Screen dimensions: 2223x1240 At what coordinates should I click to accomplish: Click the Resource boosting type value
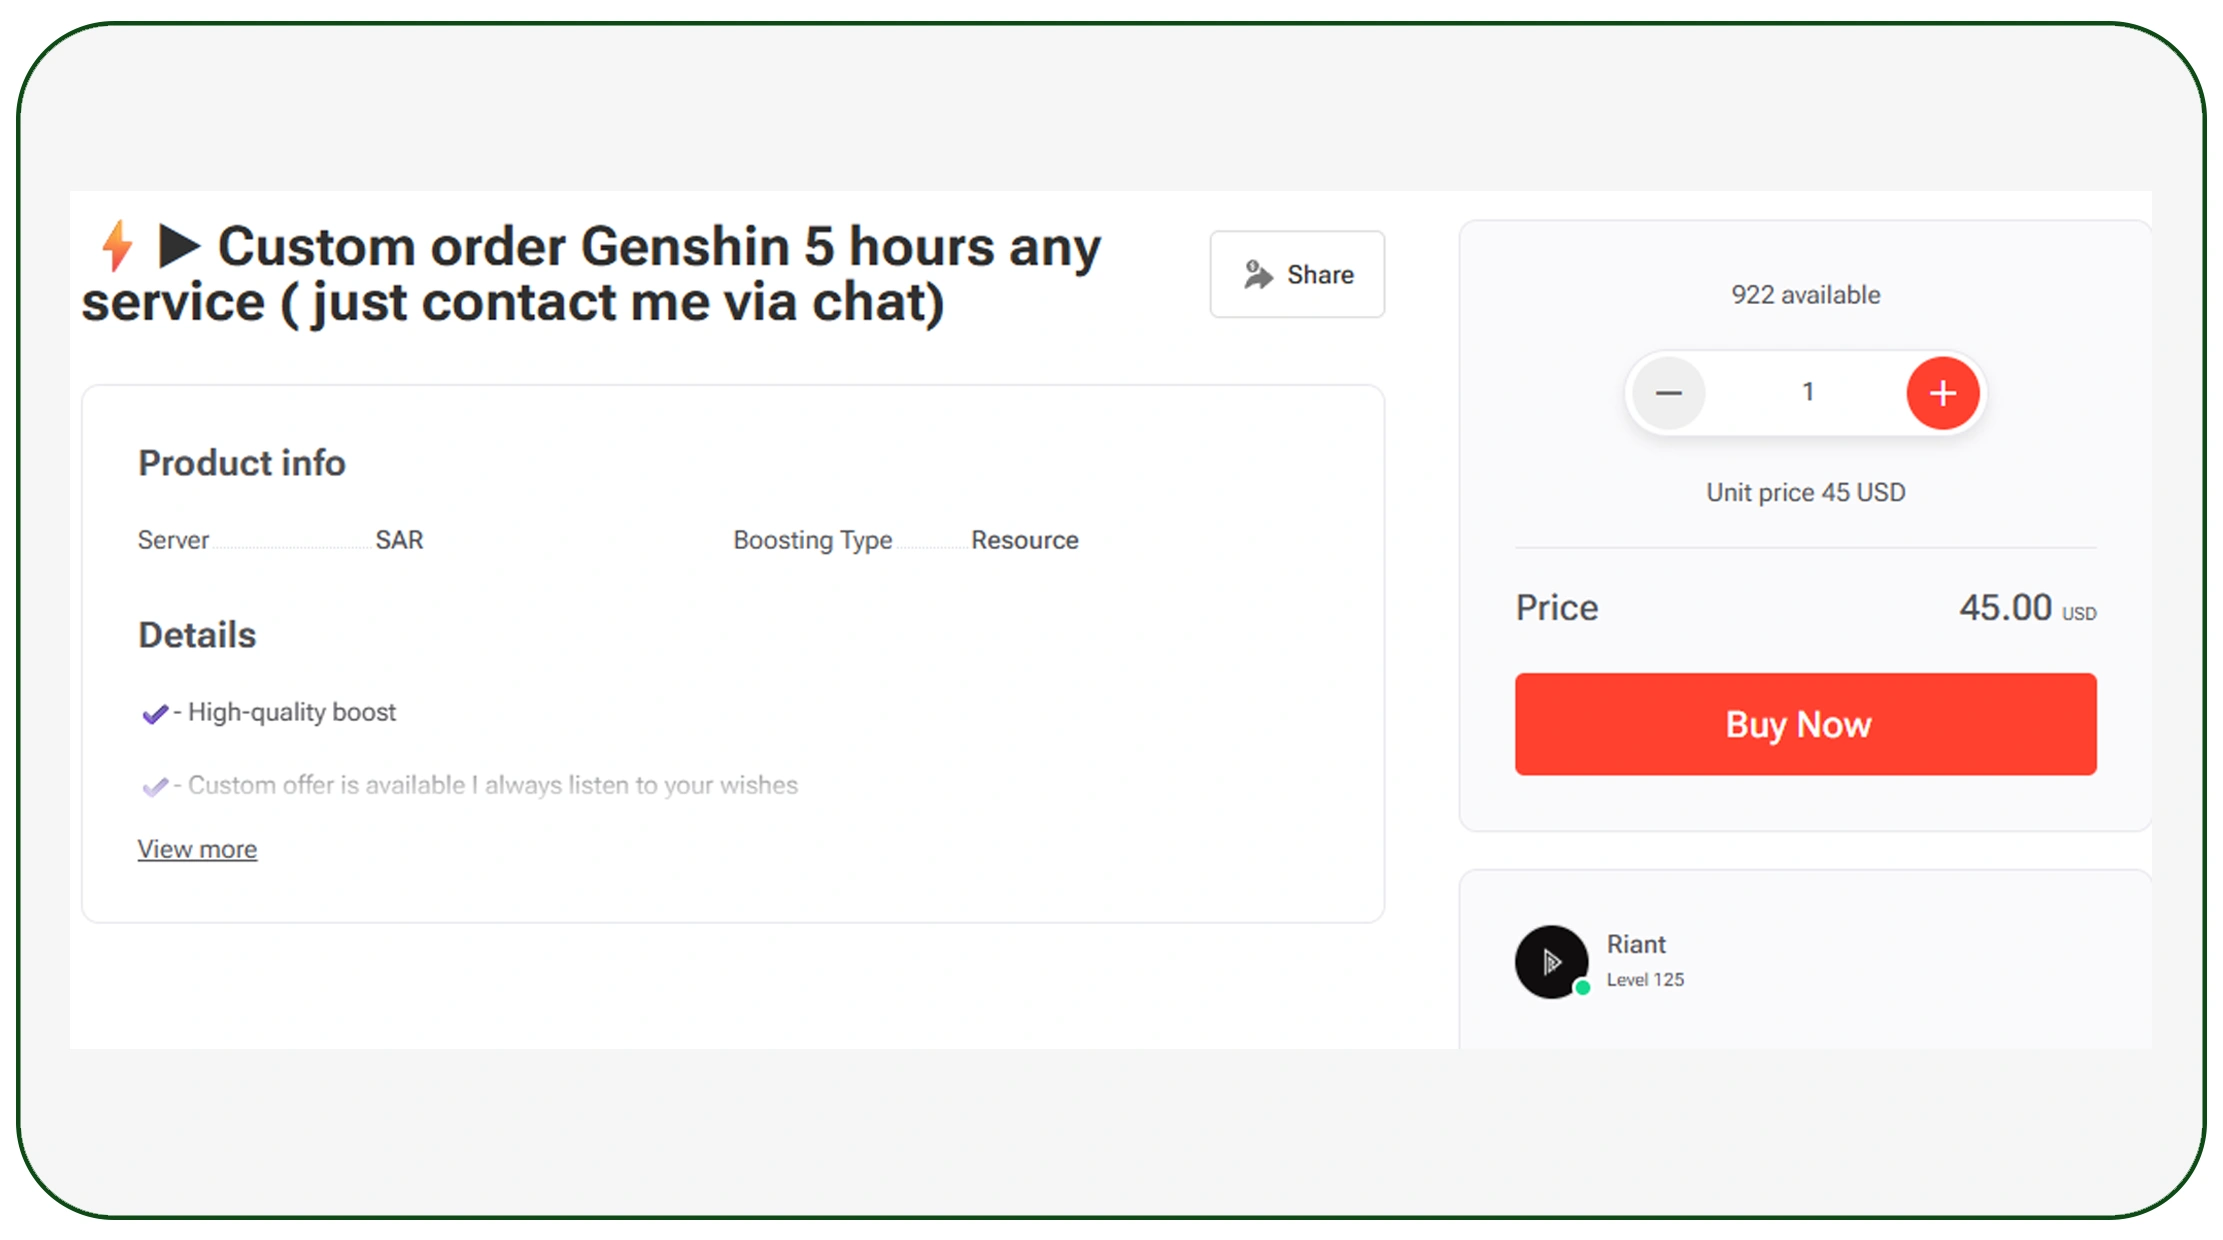pyautogui.click(x=1024, y=540)
